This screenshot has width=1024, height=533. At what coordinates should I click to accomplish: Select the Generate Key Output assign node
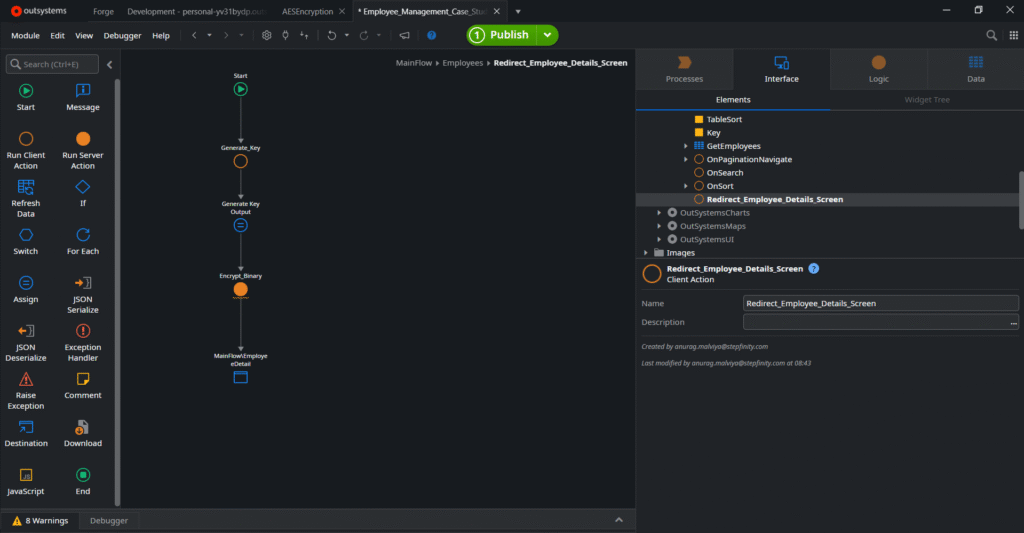point(240,225)
